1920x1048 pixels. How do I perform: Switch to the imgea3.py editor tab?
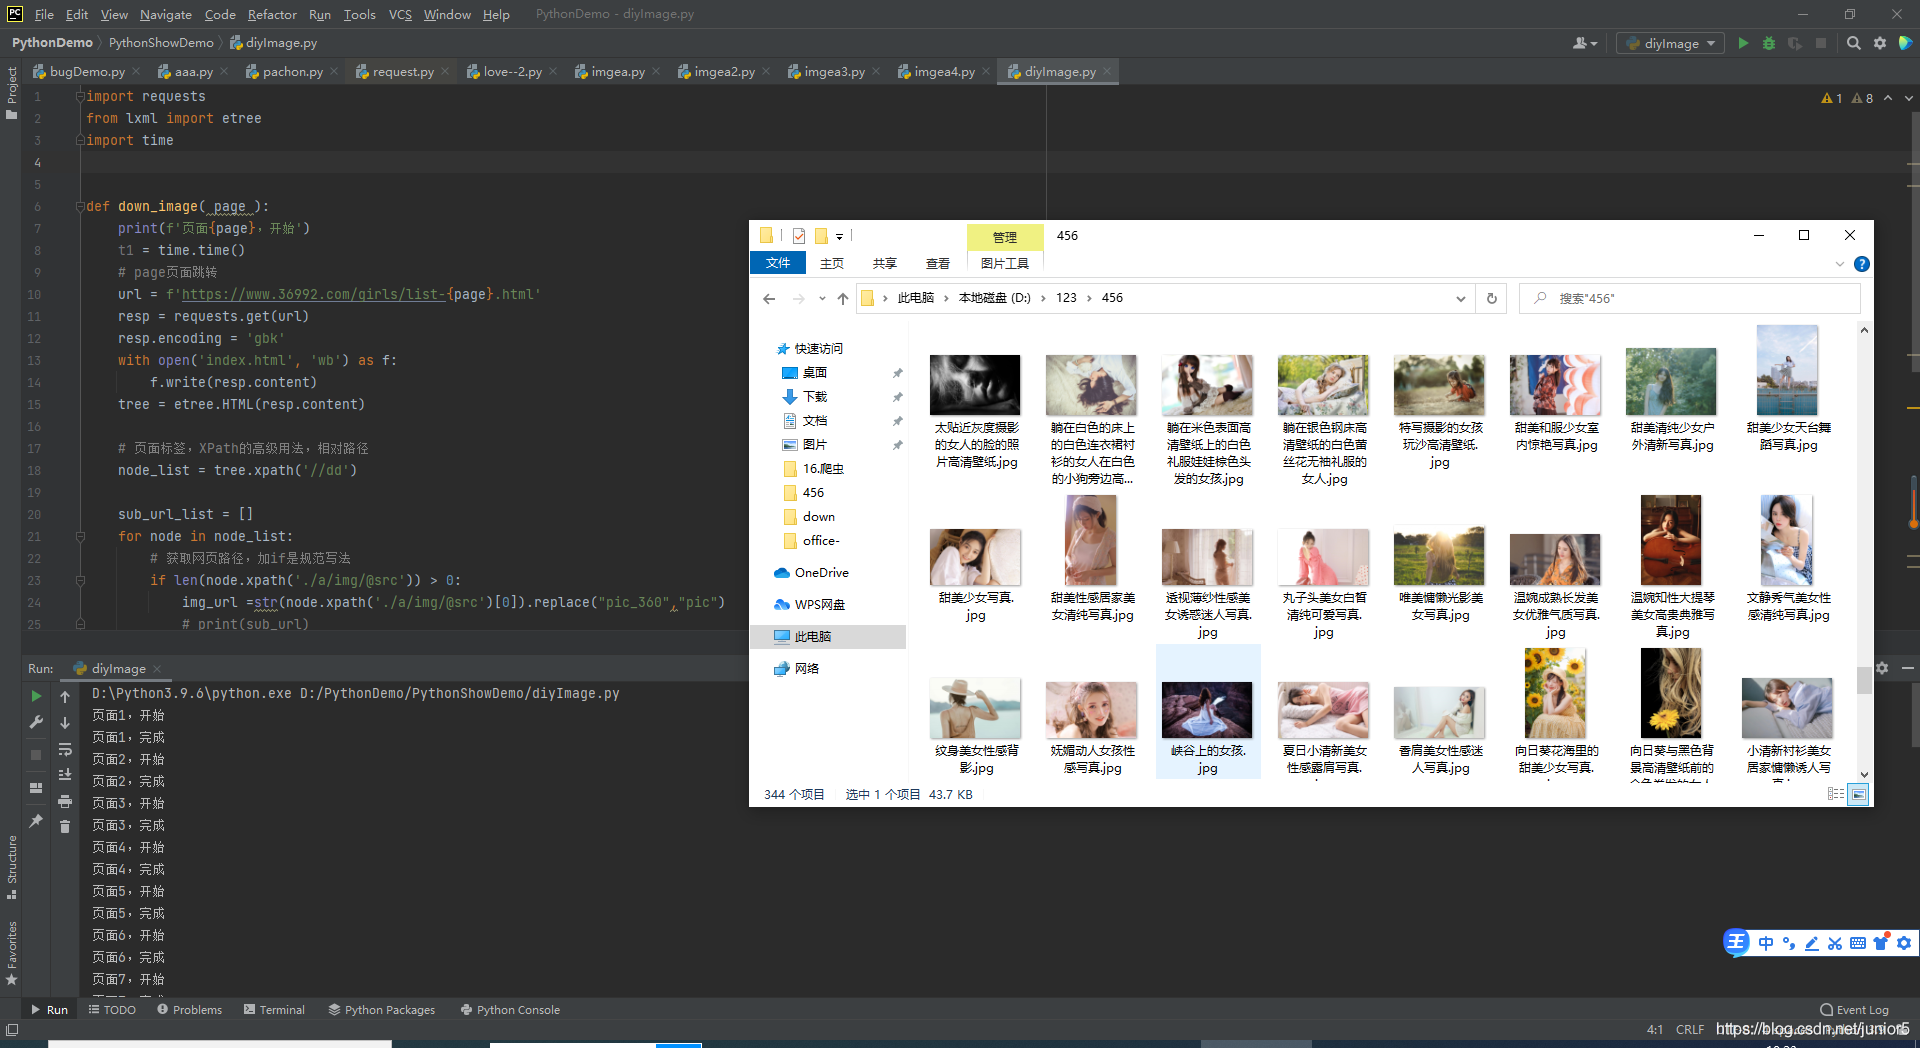coord(834,72)
